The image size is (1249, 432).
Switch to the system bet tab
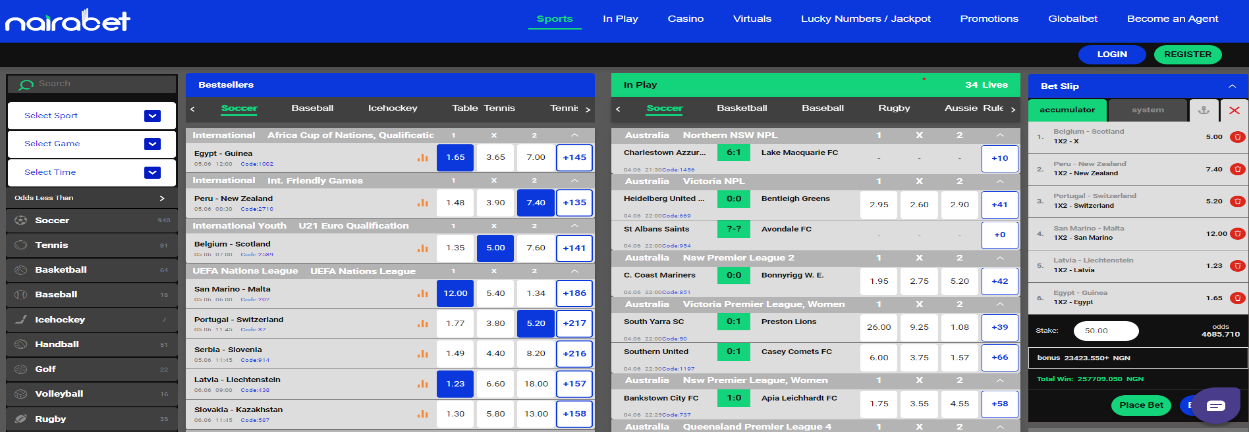coord(1147,110)
